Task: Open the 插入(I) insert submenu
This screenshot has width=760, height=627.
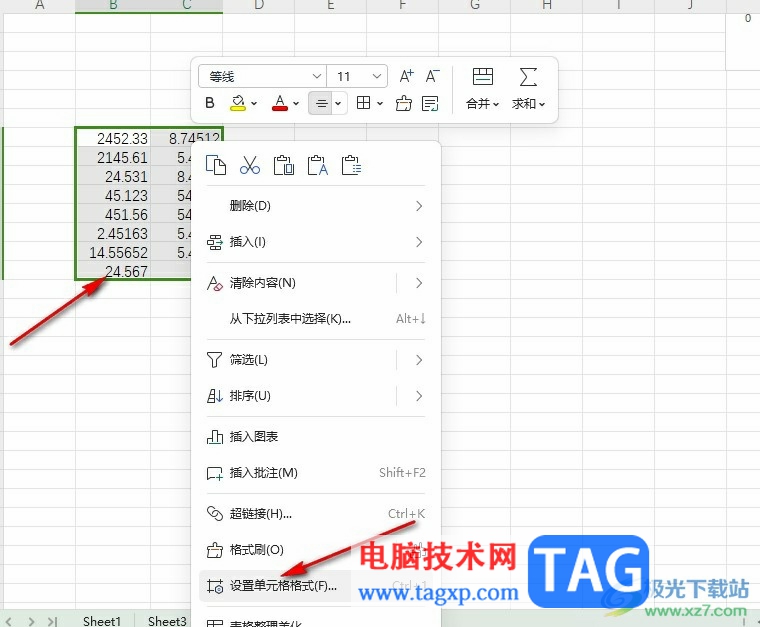Action: [316, 242]
